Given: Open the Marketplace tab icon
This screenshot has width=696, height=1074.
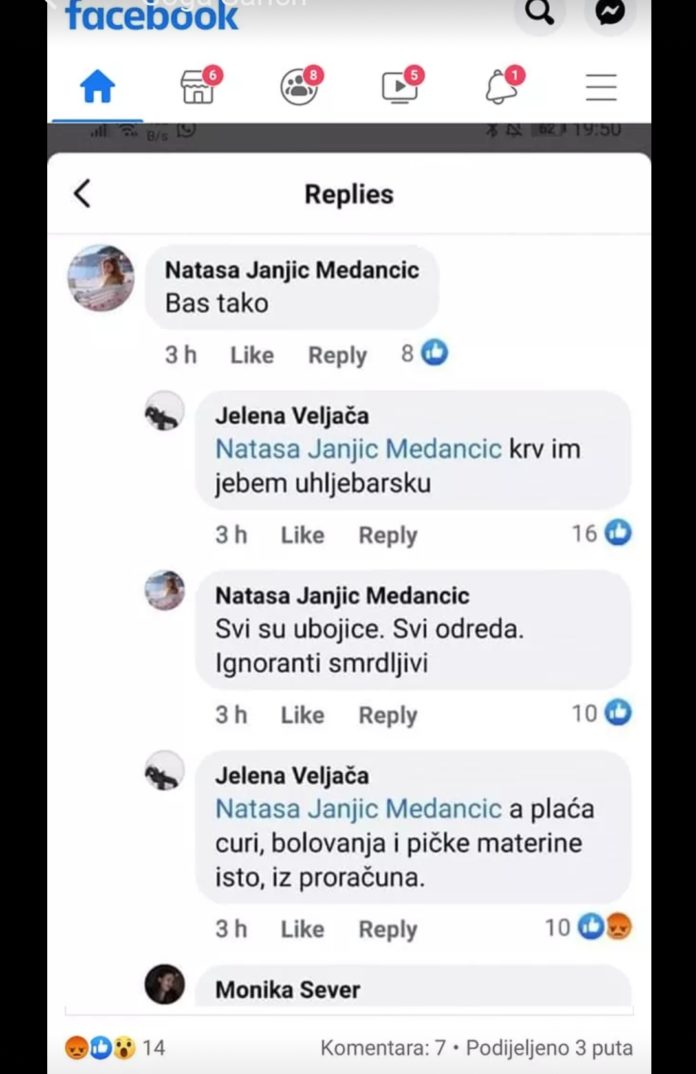Looking at the screenshot, I should (x=198, y=88).
